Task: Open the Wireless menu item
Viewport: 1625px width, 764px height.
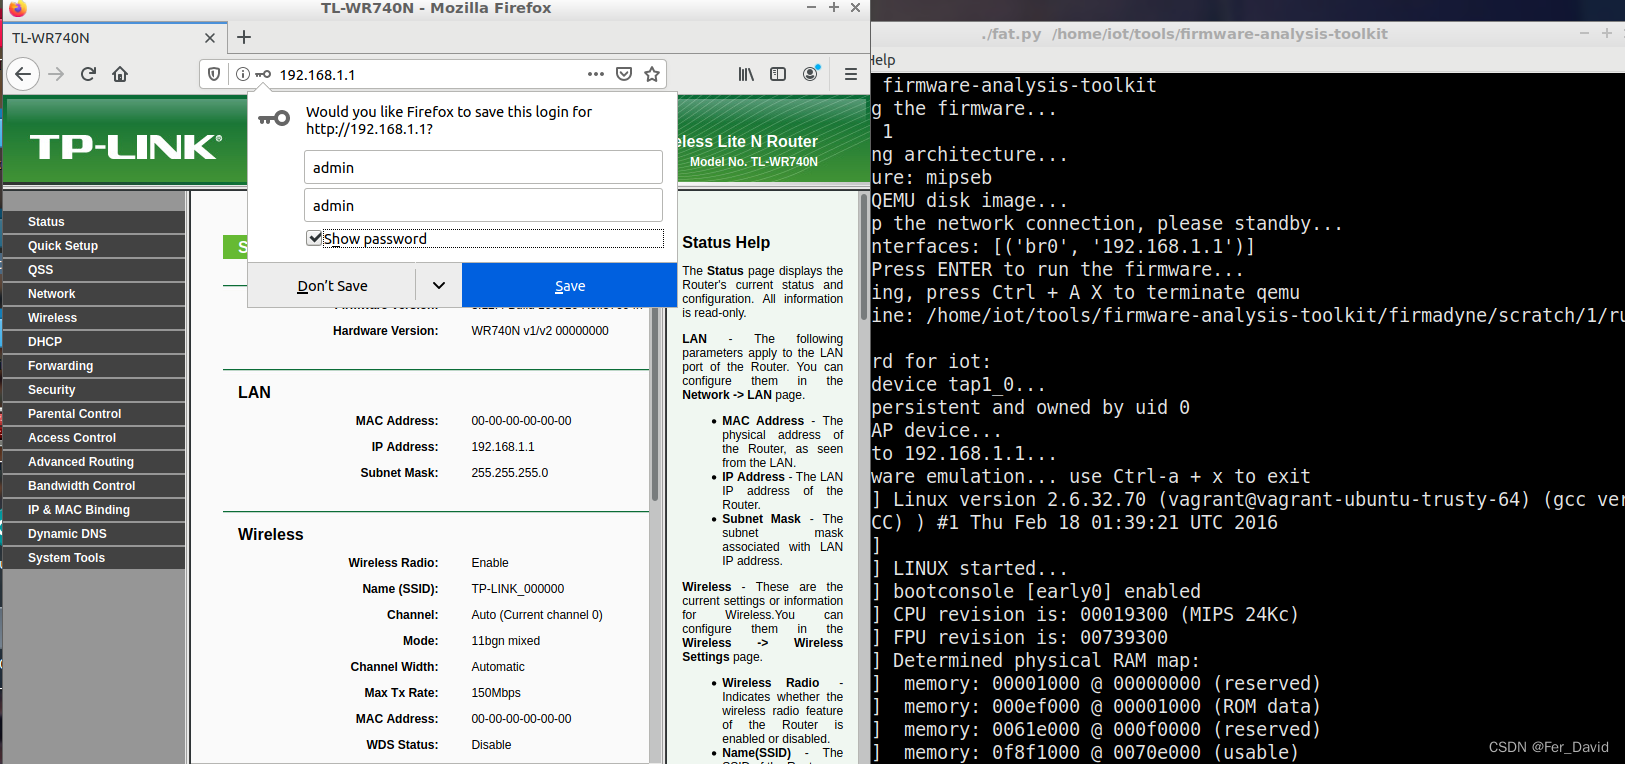Action: [93, 318]
